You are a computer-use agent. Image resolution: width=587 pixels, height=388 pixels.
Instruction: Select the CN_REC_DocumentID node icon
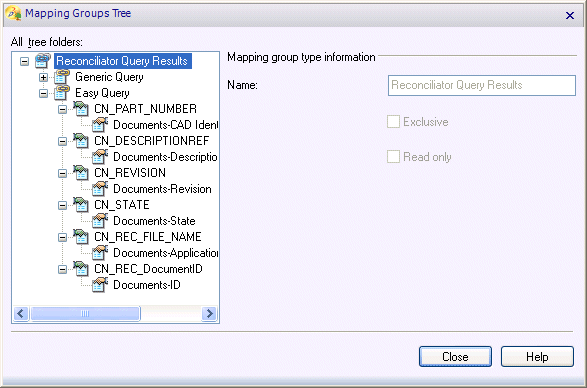coord(81,269)
